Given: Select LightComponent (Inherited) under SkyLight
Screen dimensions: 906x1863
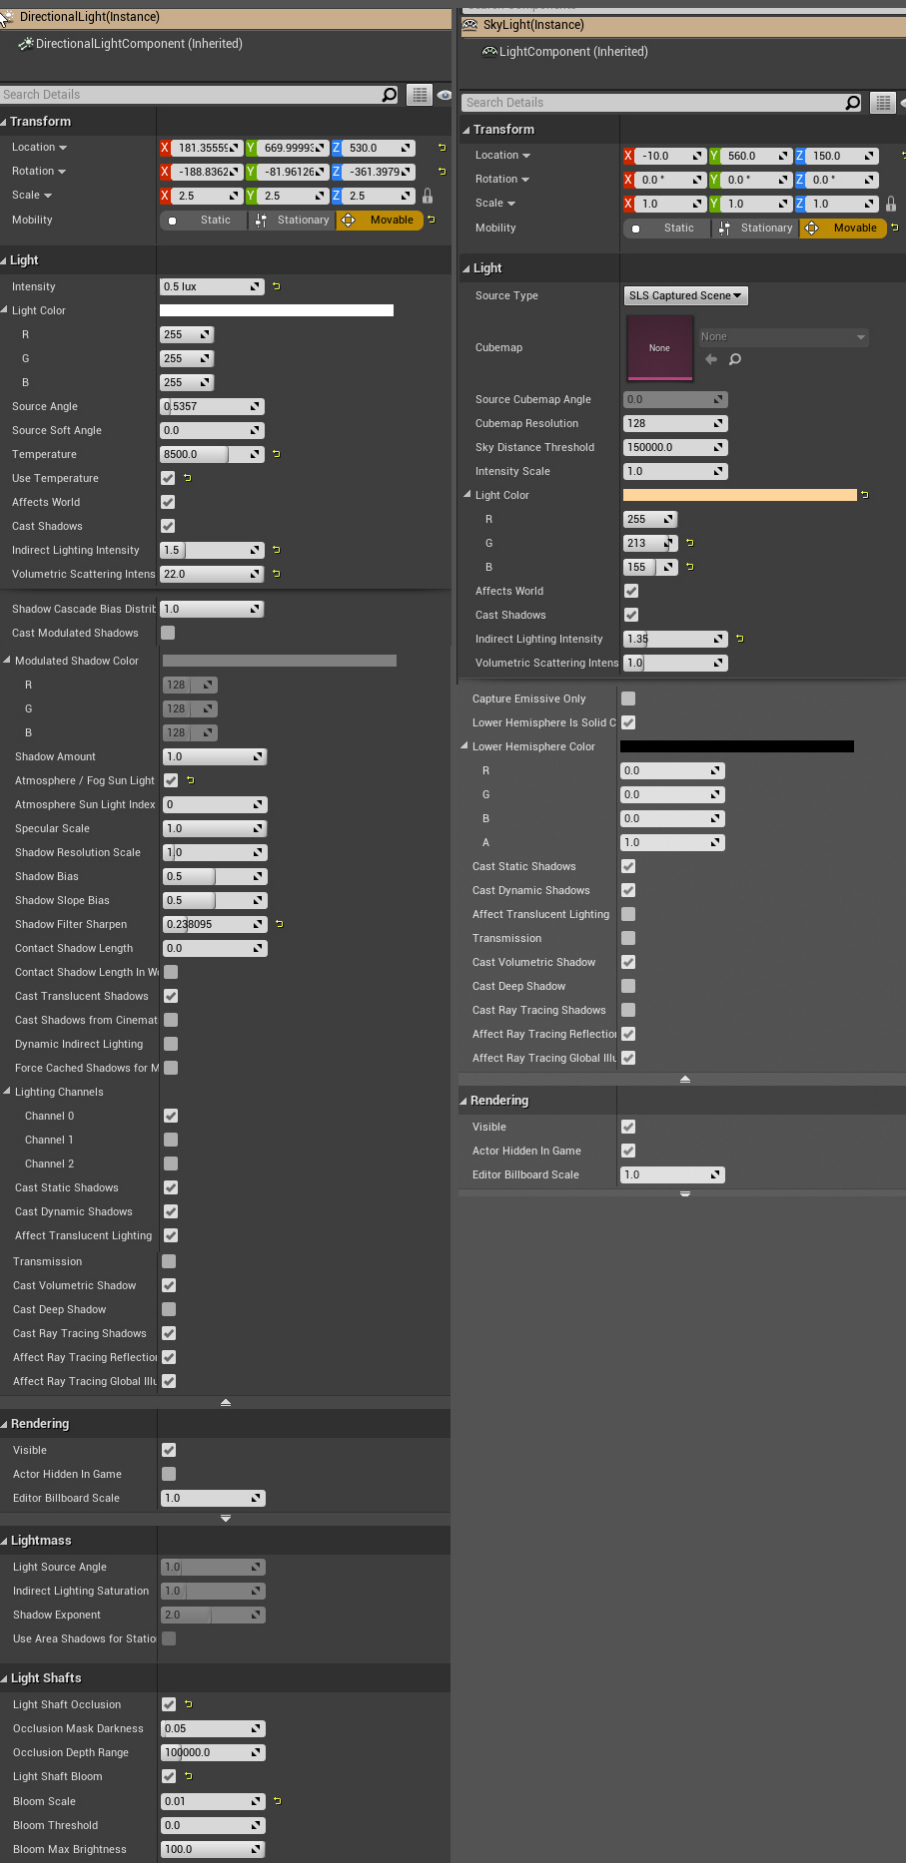Looking at the screenshot, I should (x=573, y=52).
